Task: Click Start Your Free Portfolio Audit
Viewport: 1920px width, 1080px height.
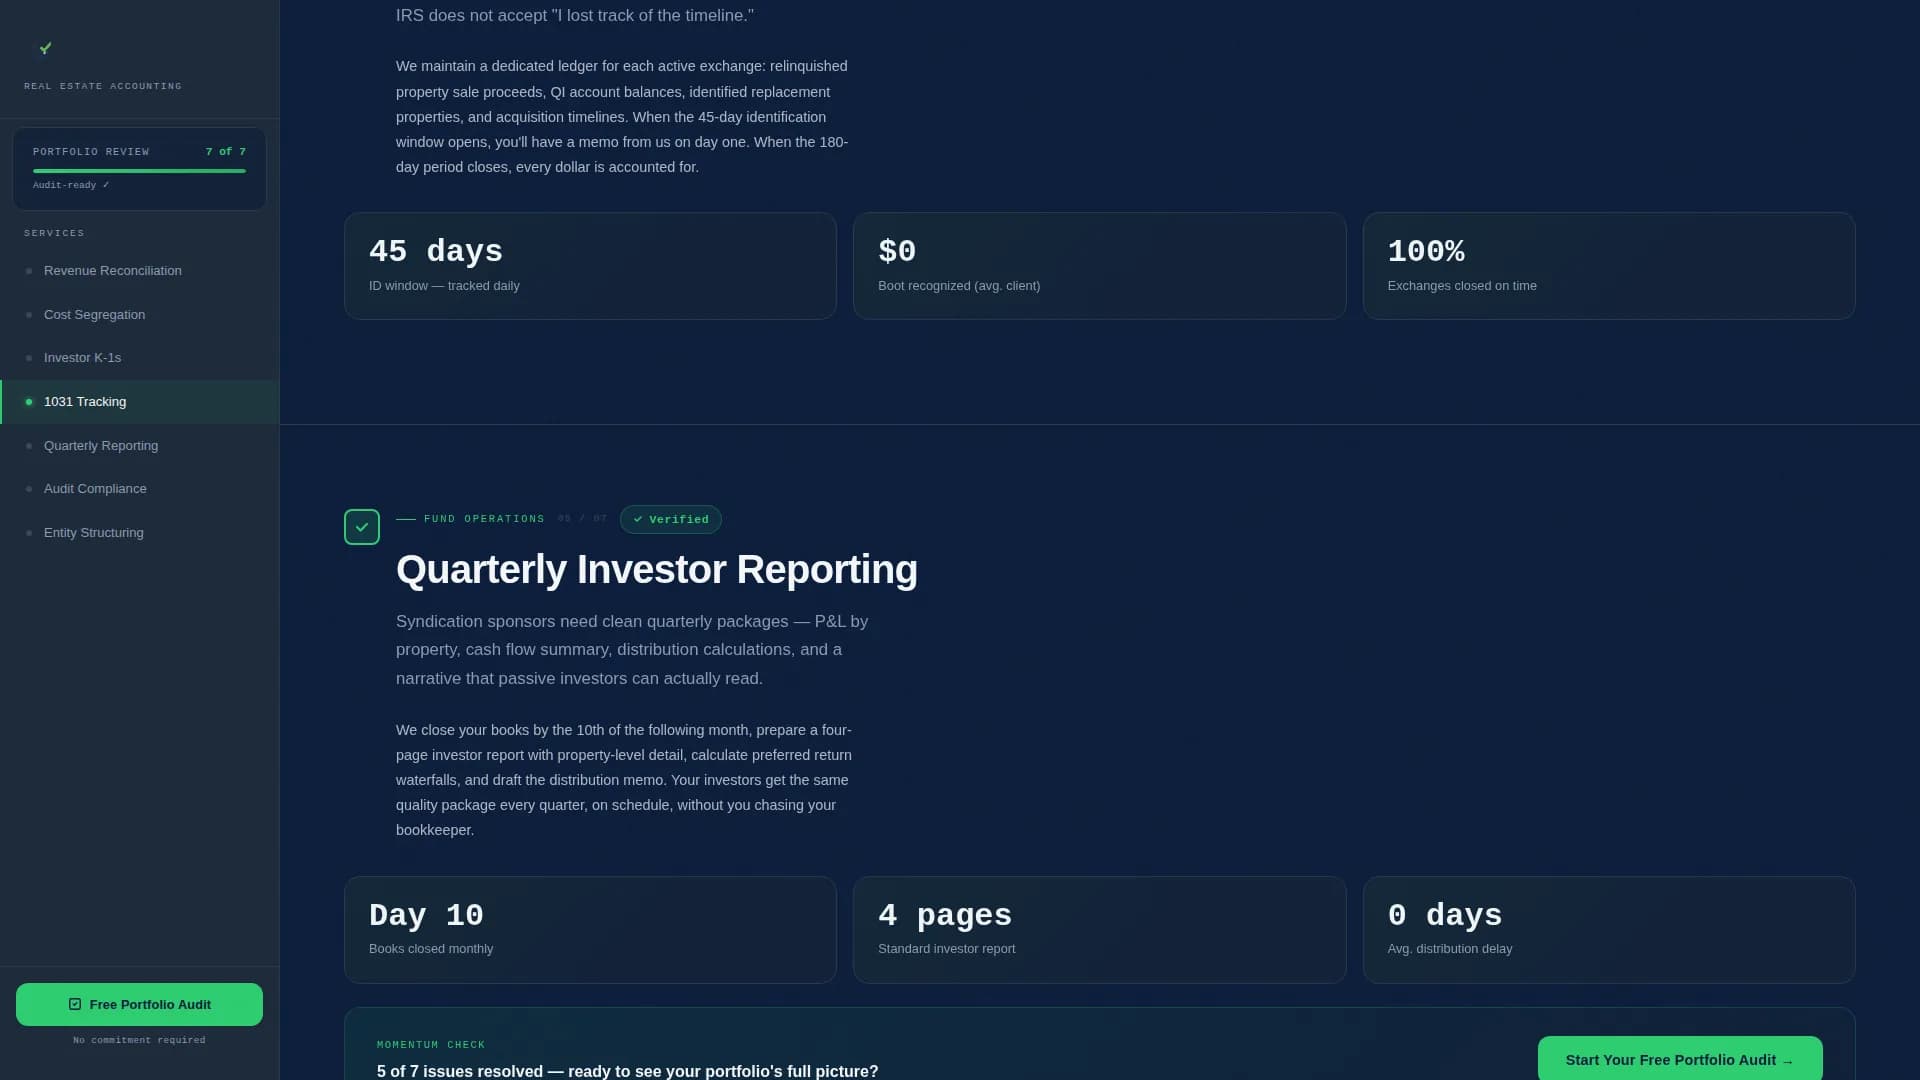Action: (x=1678, y=1059)
